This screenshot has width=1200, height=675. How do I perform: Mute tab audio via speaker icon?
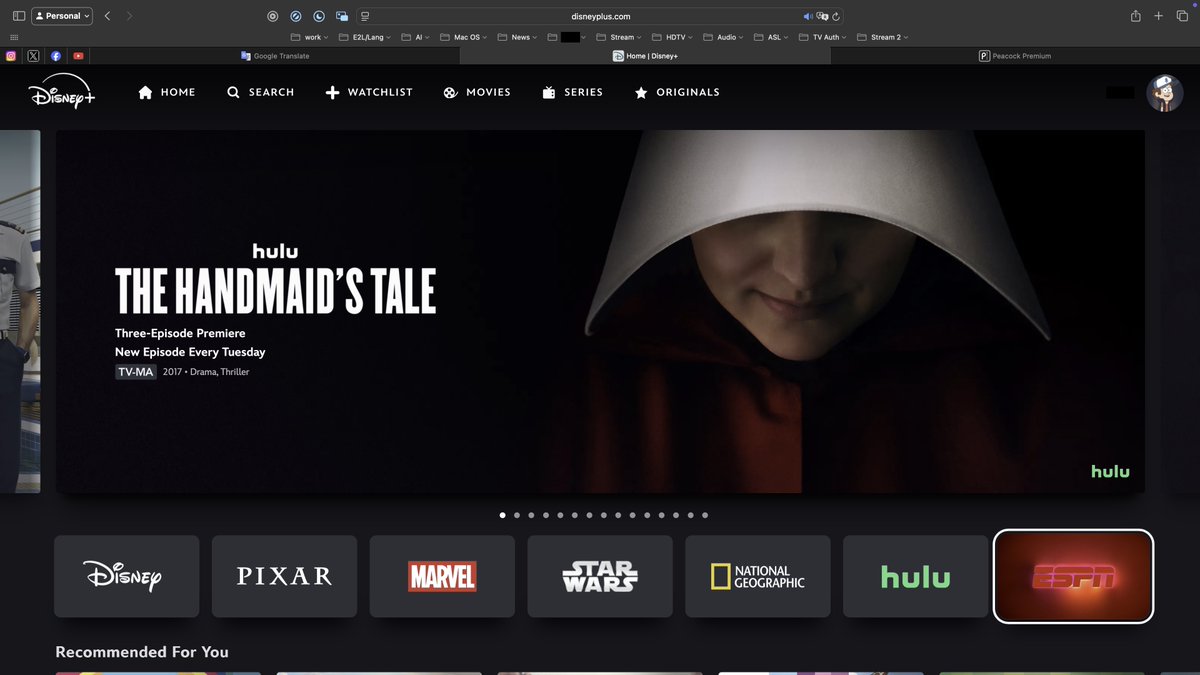(x=808, y=16)
